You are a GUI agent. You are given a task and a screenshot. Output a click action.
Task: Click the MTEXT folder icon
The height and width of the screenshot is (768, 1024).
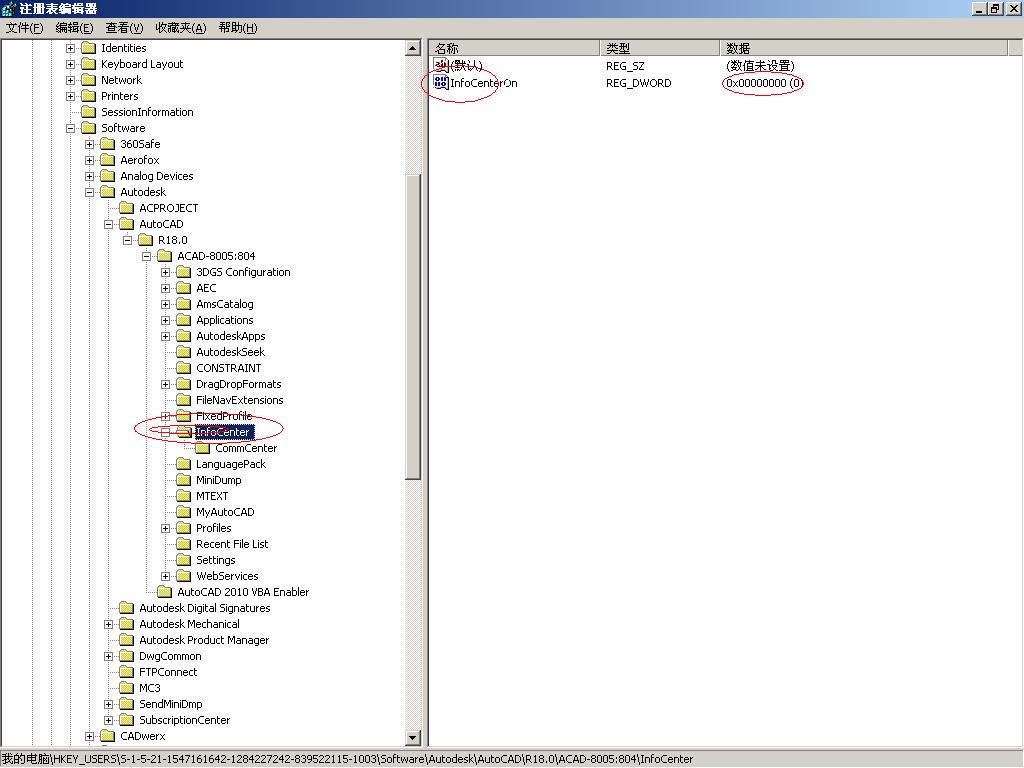click(184, 496)
